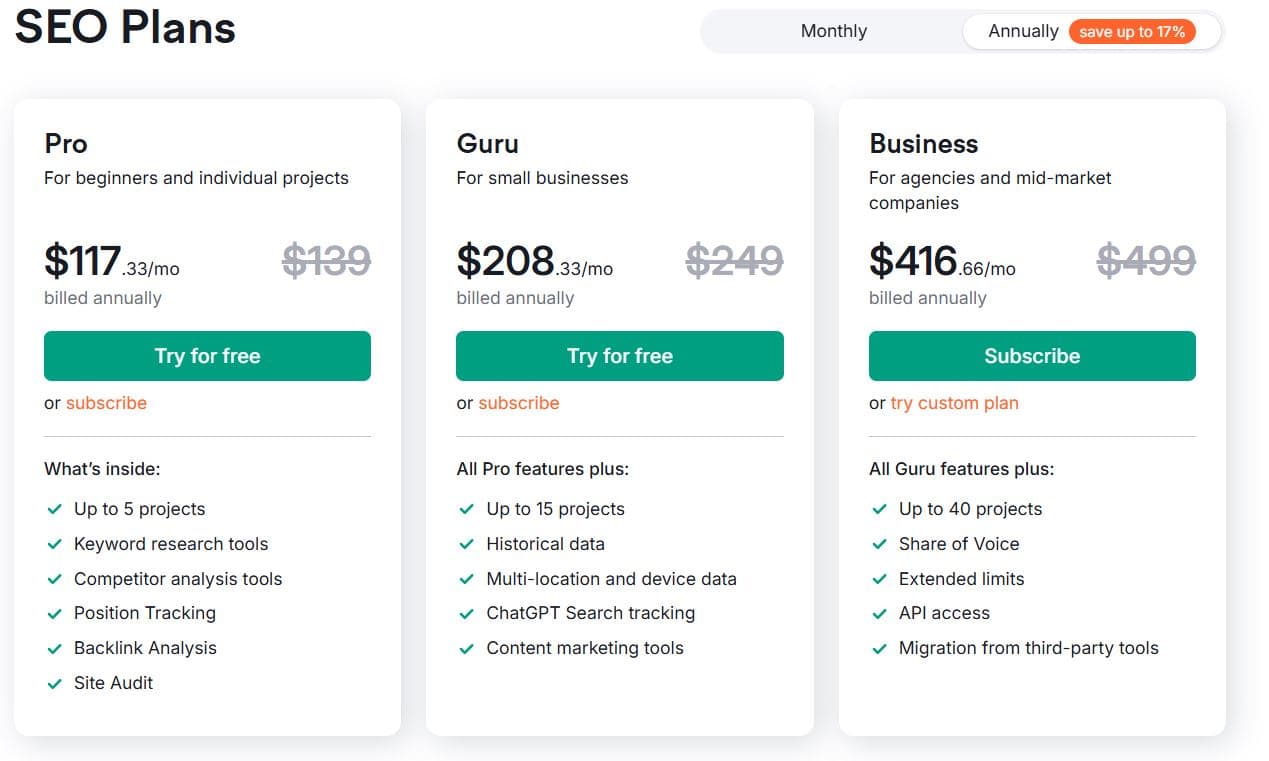This screenshot has width=1269, height=761.
Task: Click 'All Pro features plus:' label
Action: click(x=542, y=469)
